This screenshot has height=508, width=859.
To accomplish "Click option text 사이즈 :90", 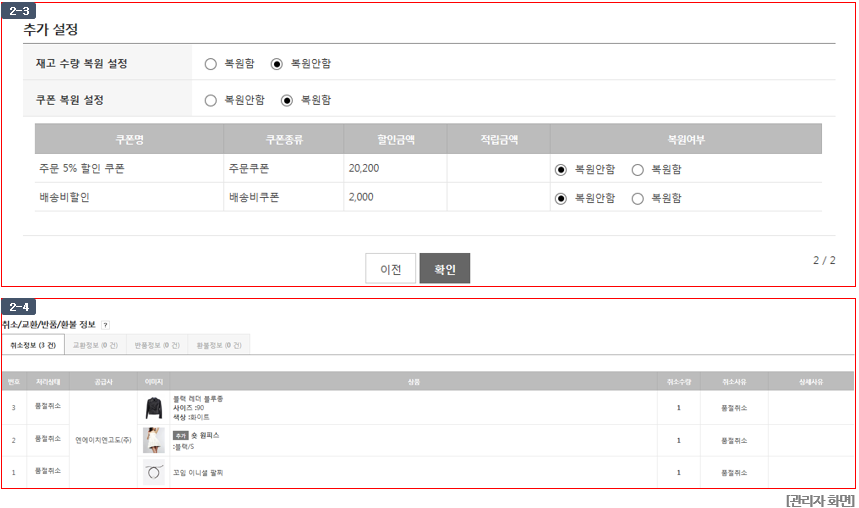I will click(189, 408).
